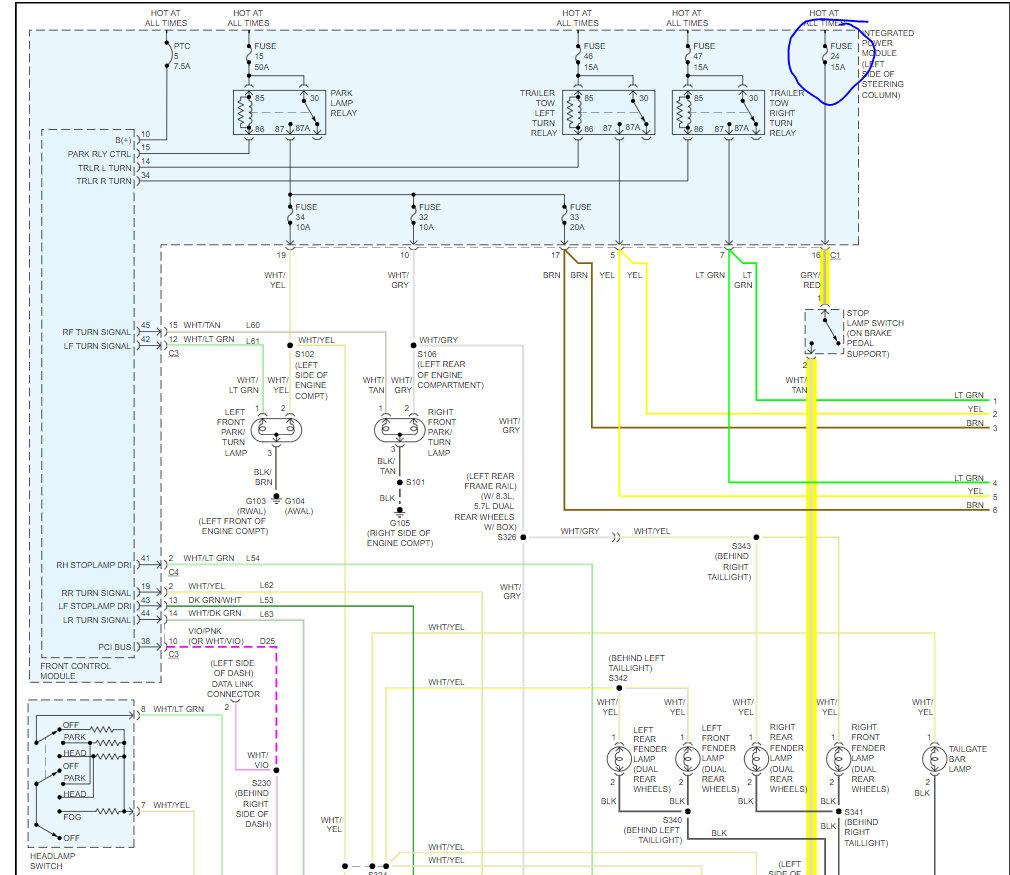Click the 'L53' circuit code
Viewport: 1010px width, 875px height.
(267, 600)
